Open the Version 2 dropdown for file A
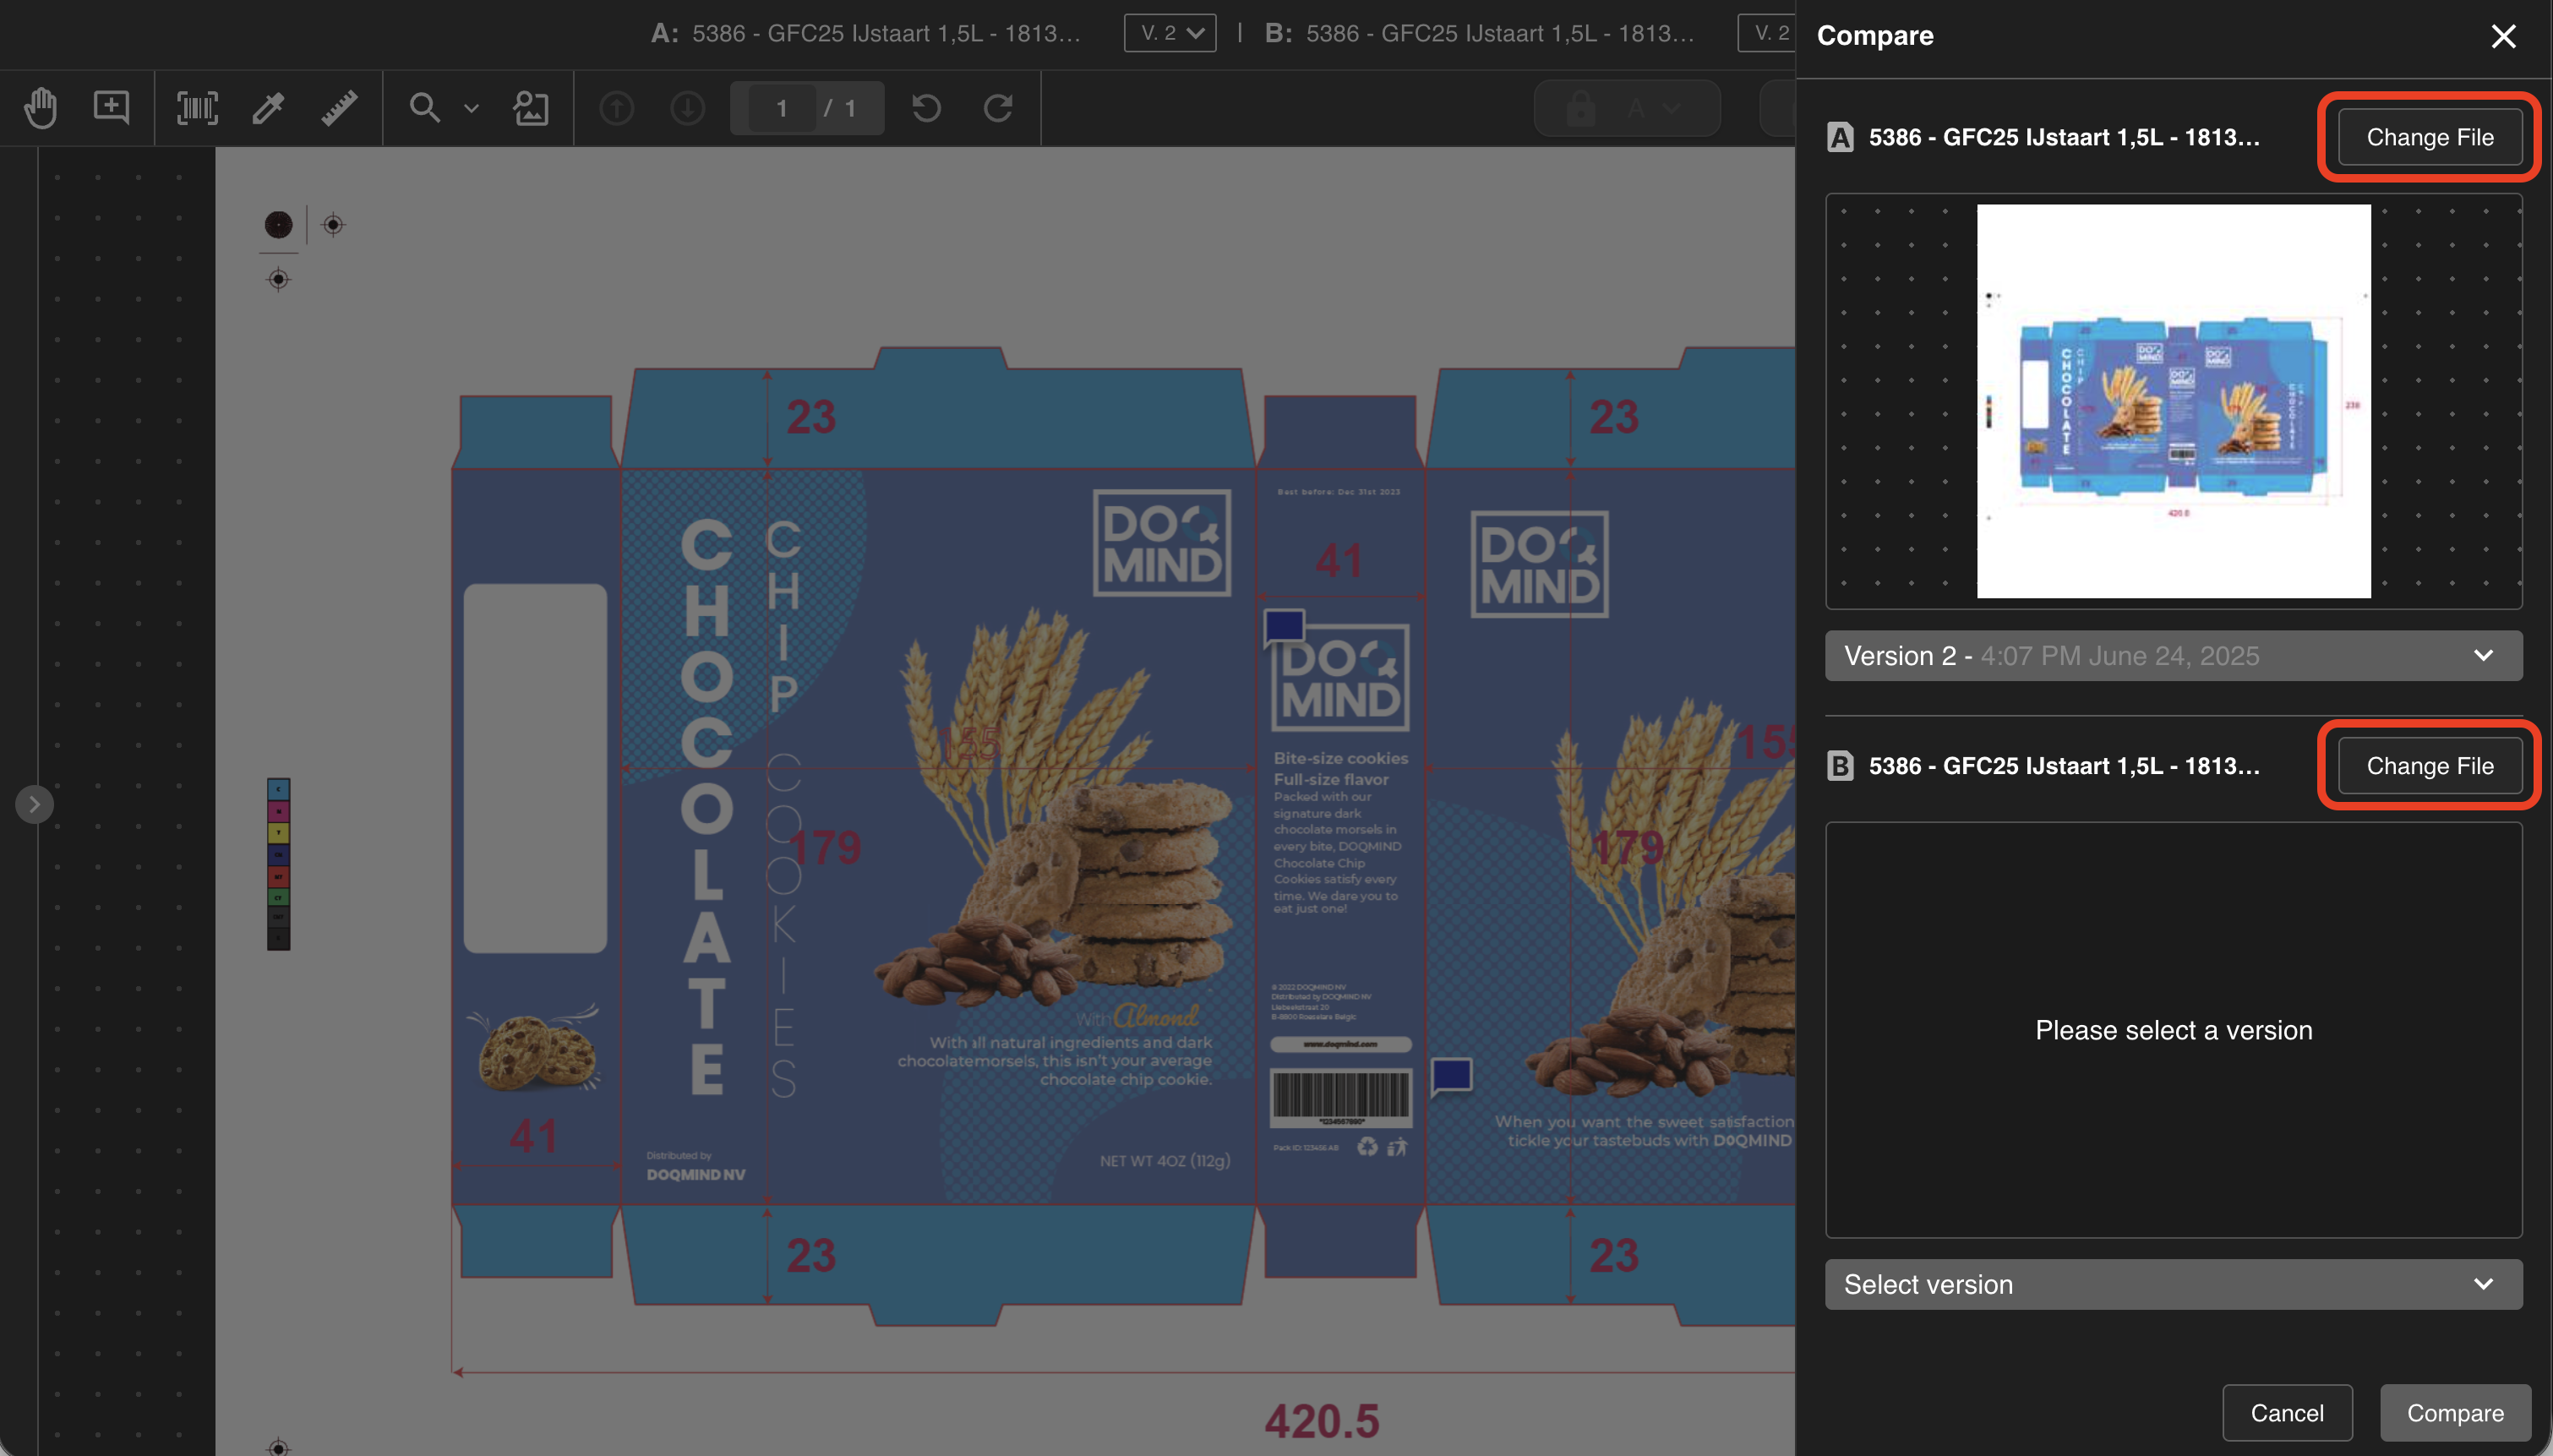Image resolution: width=2553 pixels, height=1456 pixels. coord(2173,656)
